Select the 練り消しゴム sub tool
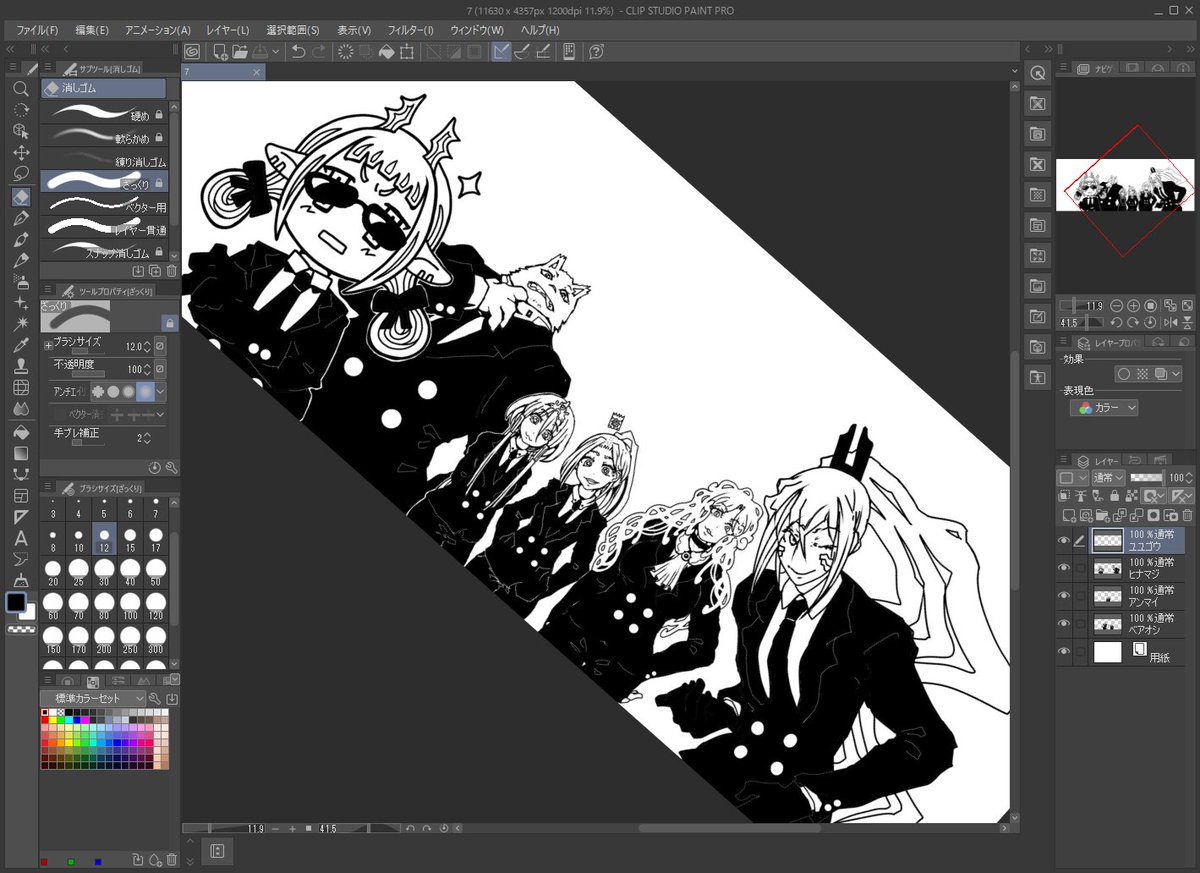 coord(104,159)
